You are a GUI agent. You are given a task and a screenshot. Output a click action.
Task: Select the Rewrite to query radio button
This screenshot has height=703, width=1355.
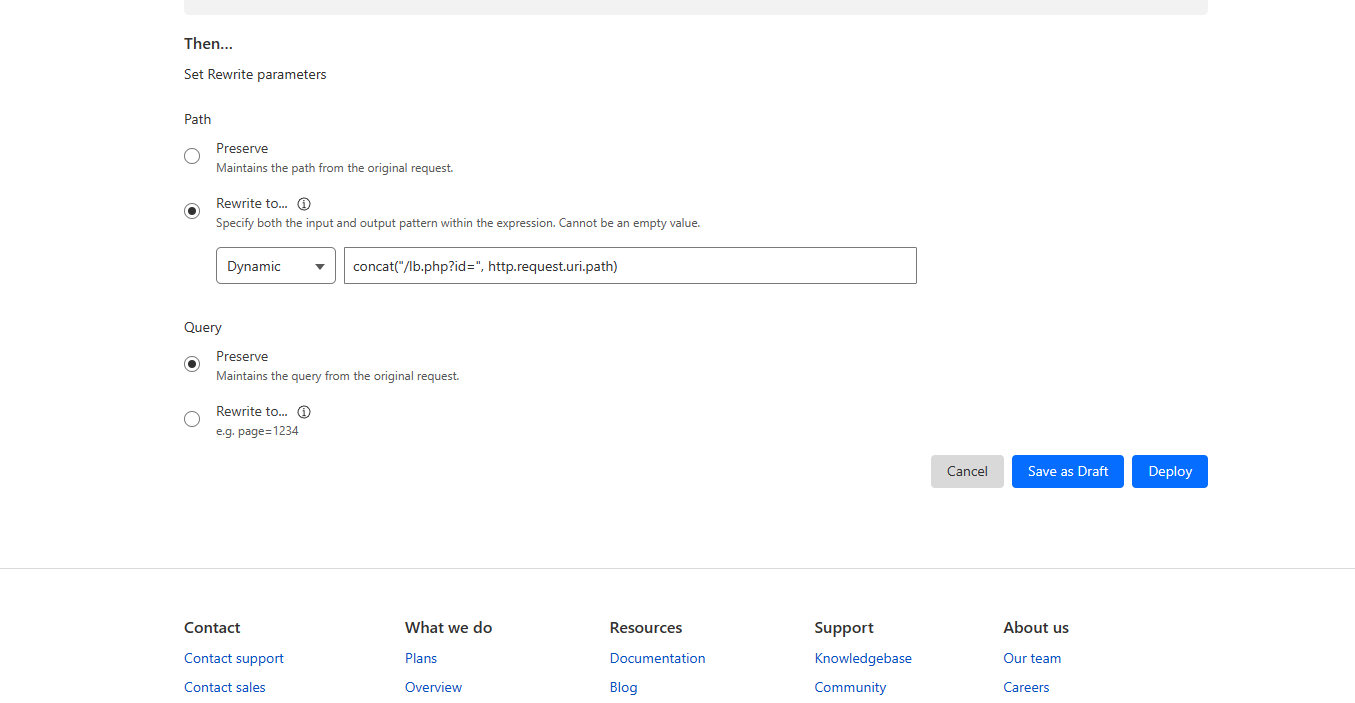[192, 419]
